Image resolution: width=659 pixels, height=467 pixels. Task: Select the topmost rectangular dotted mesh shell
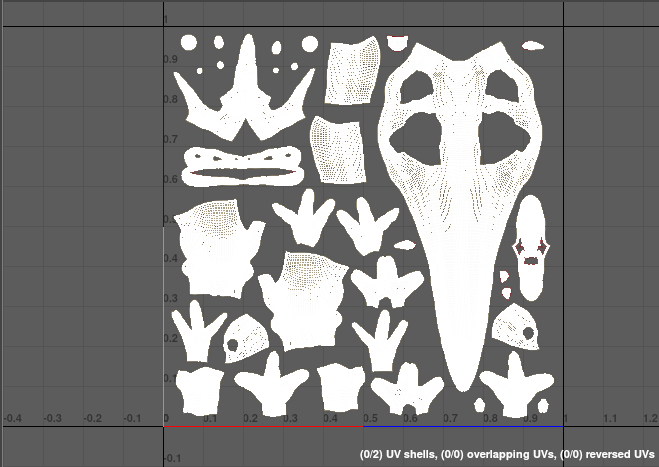352,71
